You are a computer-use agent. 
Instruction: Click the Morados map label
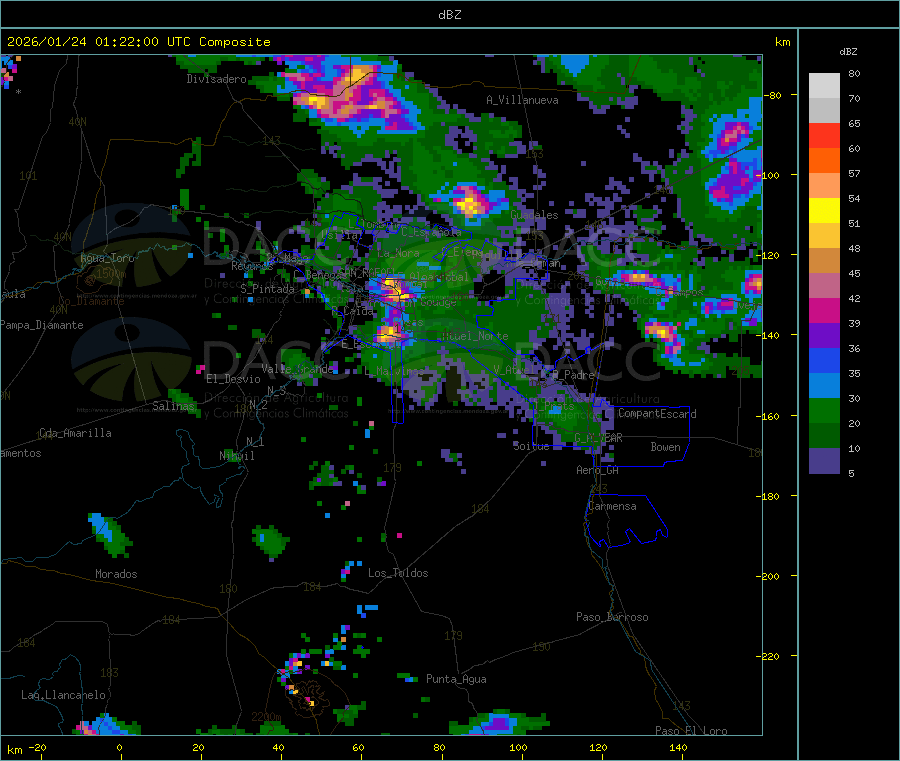click(x=116, y=574)
